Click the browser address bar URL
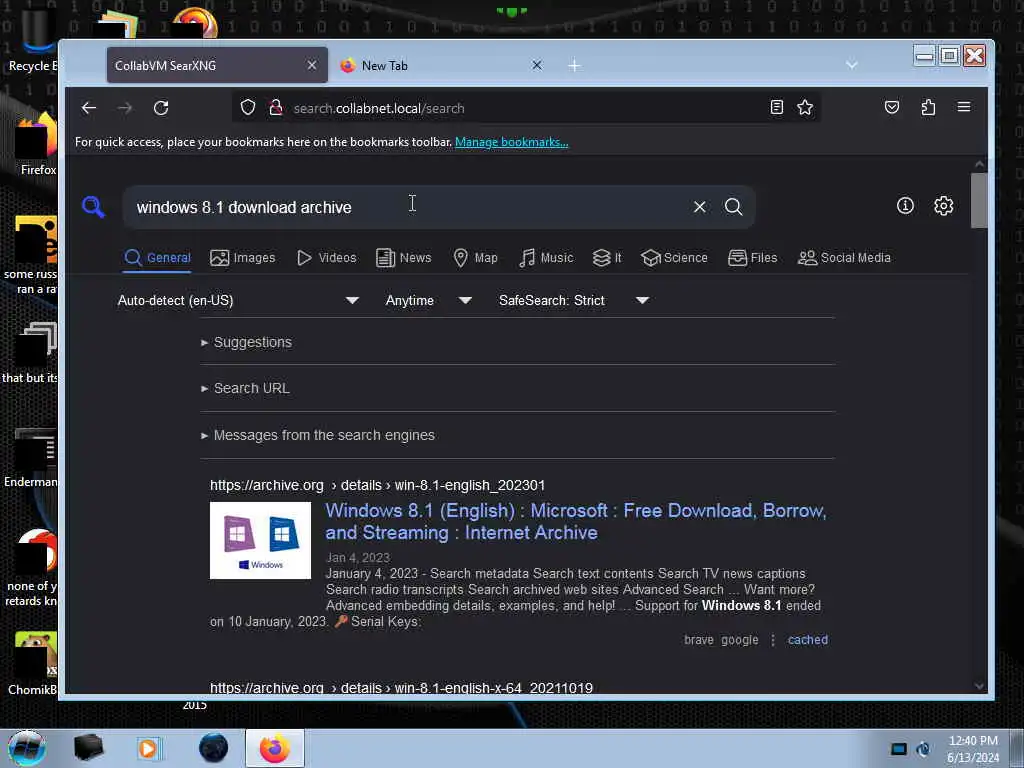This screenshot has width=1024, height=768. (x=379, y=108)
